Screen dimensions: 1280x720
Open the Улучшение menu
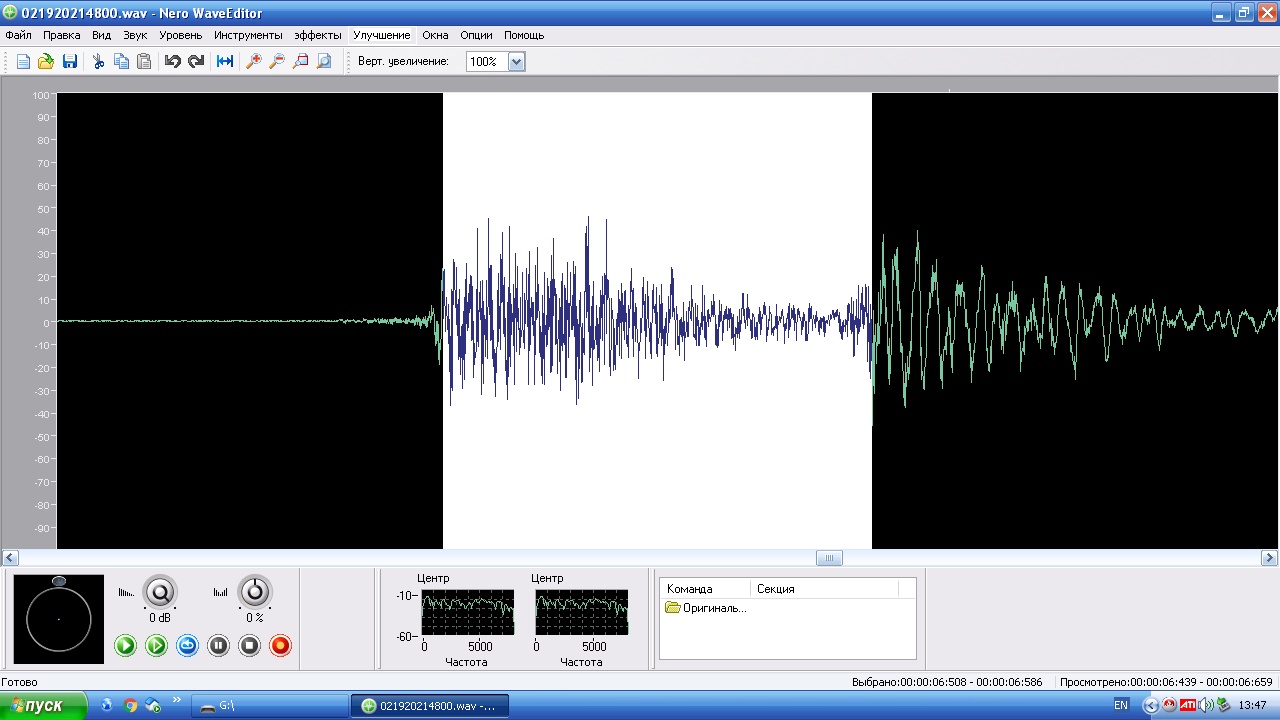381,35
